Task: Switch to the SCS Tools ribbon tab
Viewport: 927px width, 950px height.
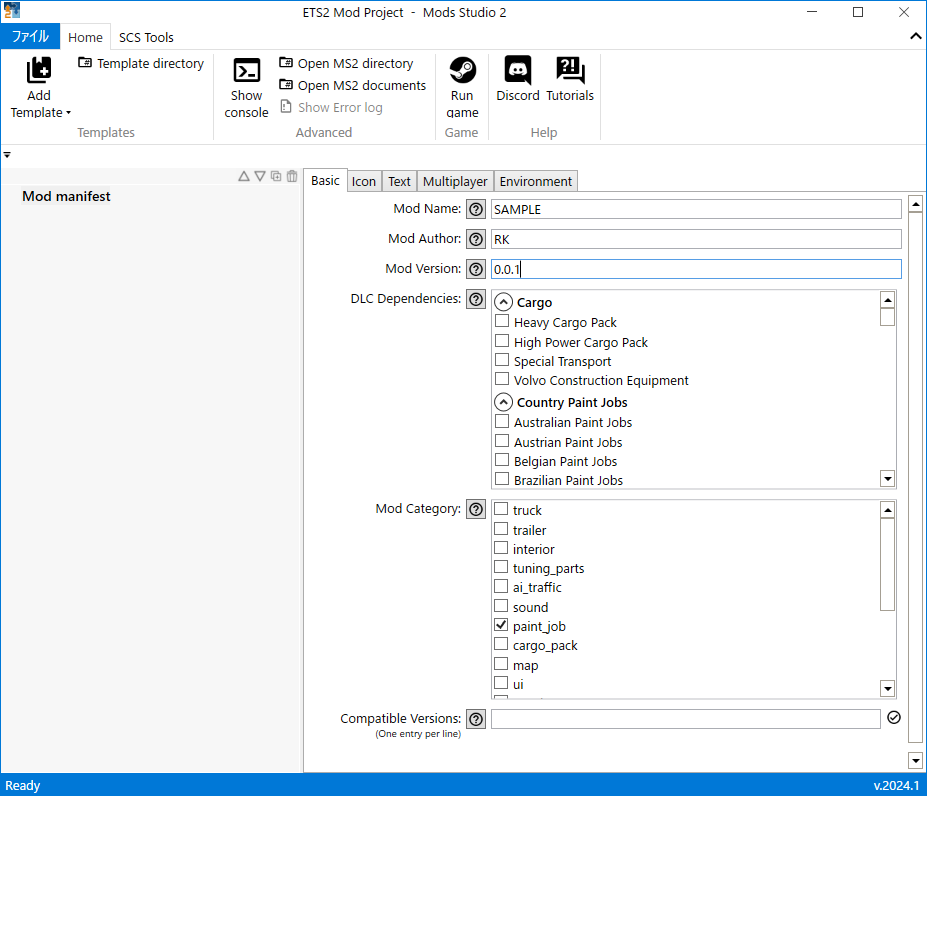Action: [x=146, y=37]
